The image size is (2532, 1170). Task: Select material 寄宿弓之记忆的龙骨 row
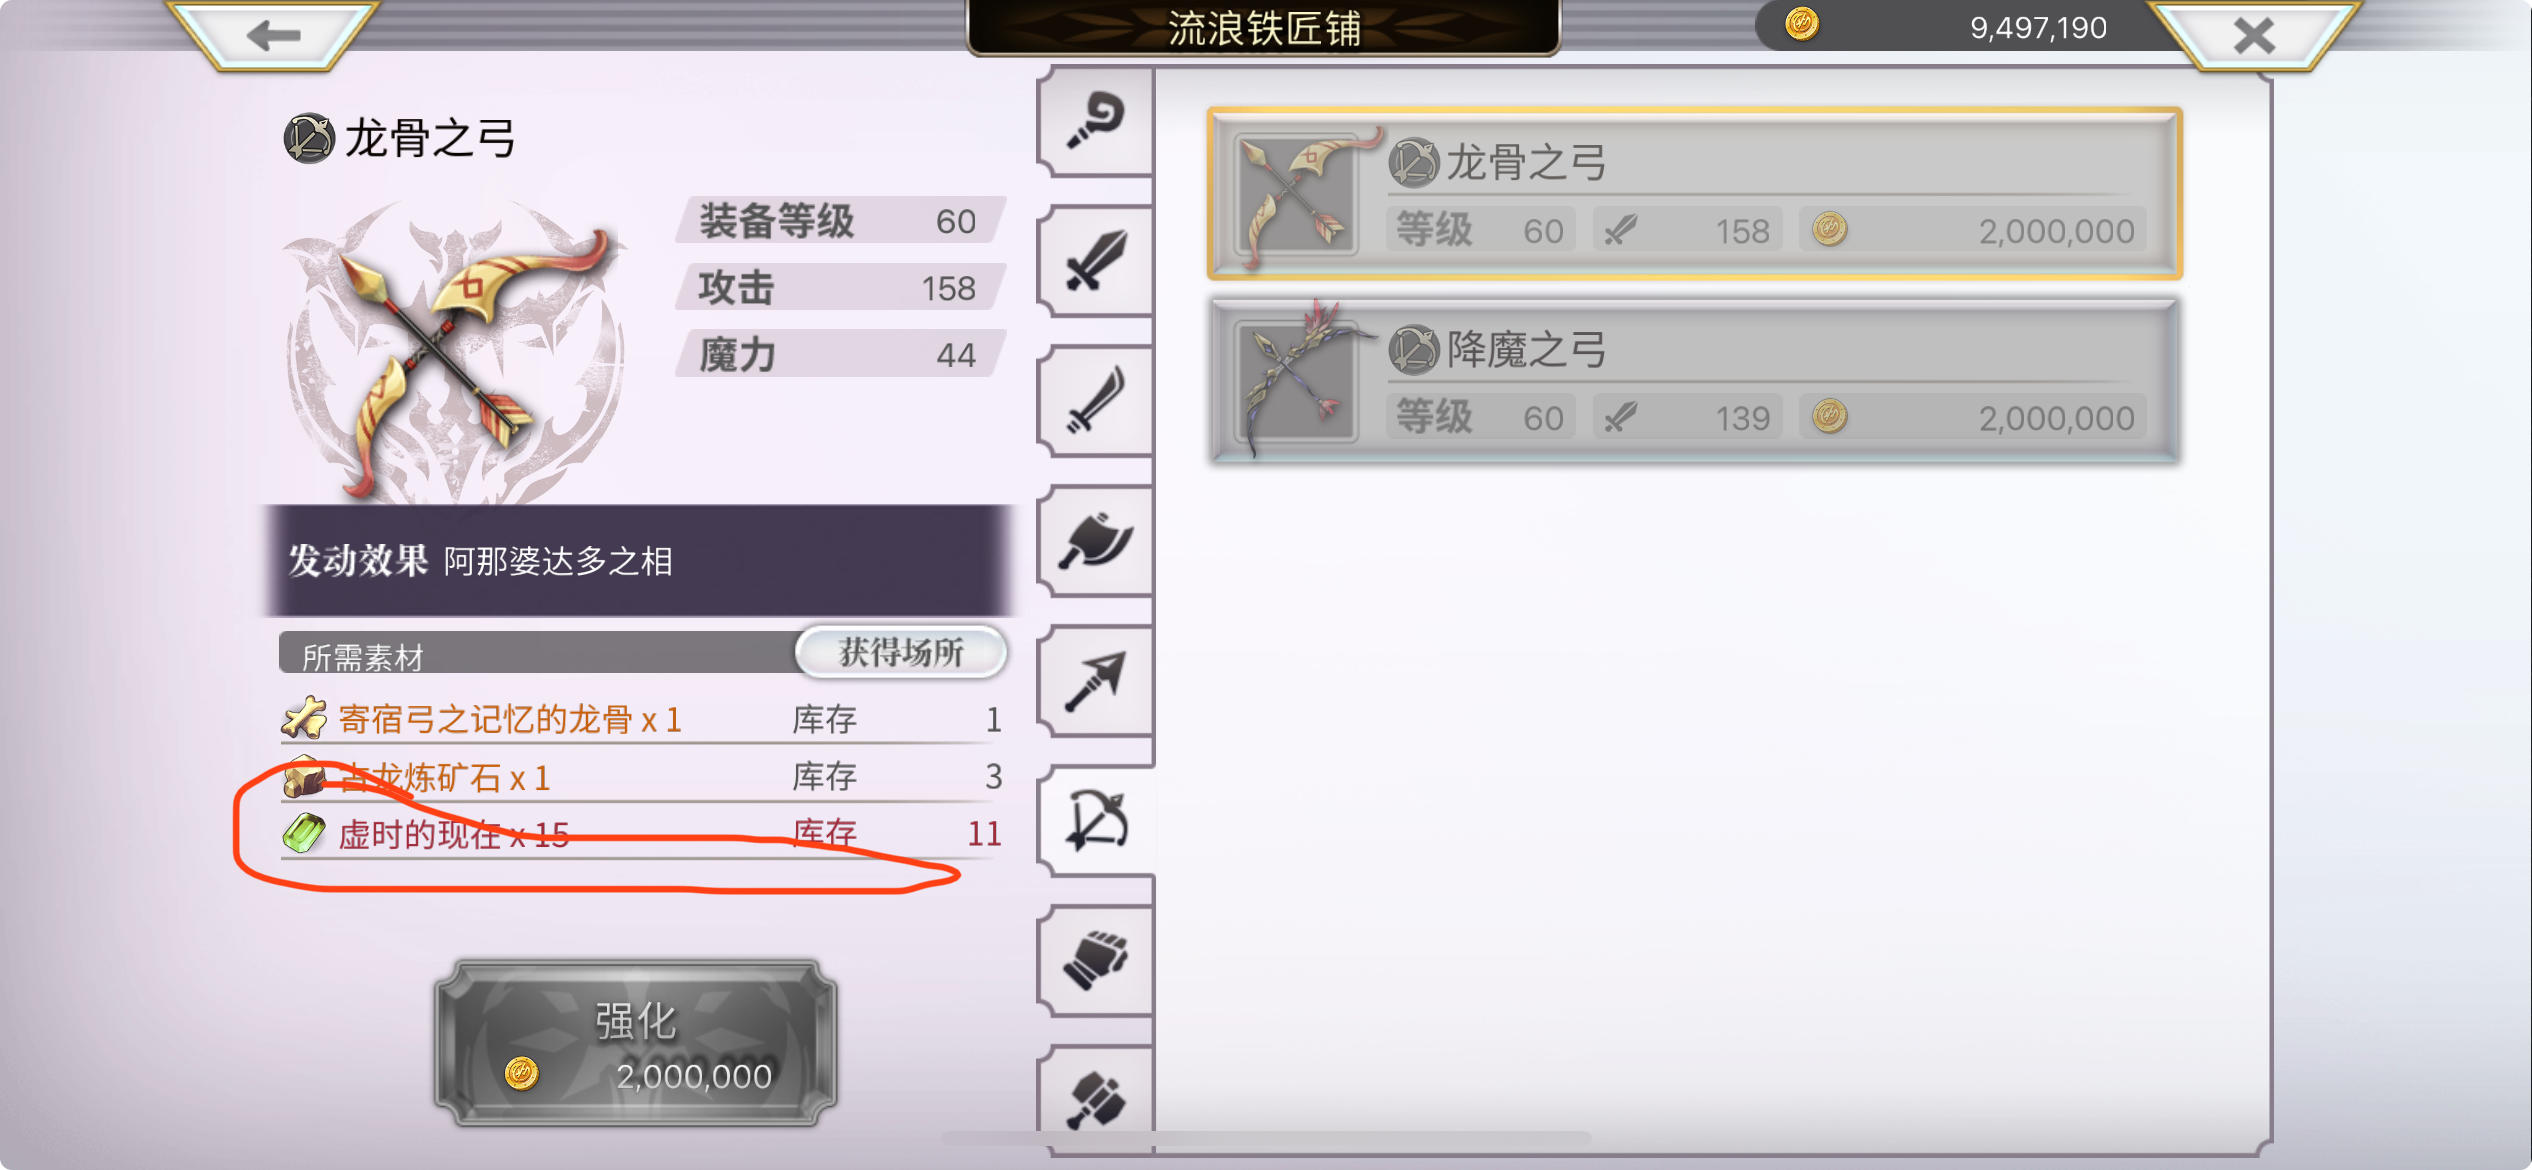[x=641, y=719]
